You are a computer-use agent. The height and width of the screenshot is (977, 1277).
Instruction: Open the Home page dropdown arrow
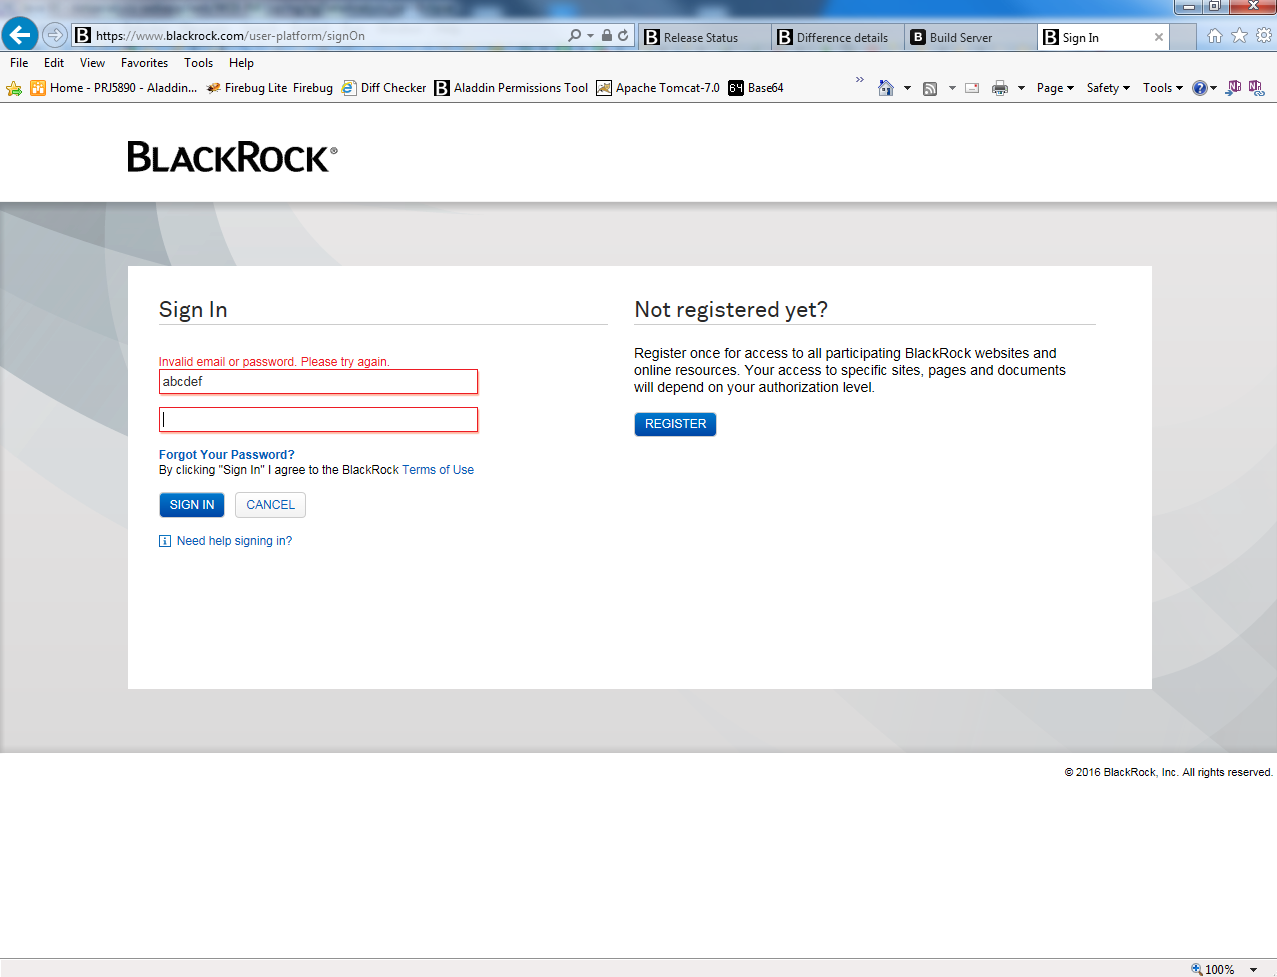pos(907,88)
